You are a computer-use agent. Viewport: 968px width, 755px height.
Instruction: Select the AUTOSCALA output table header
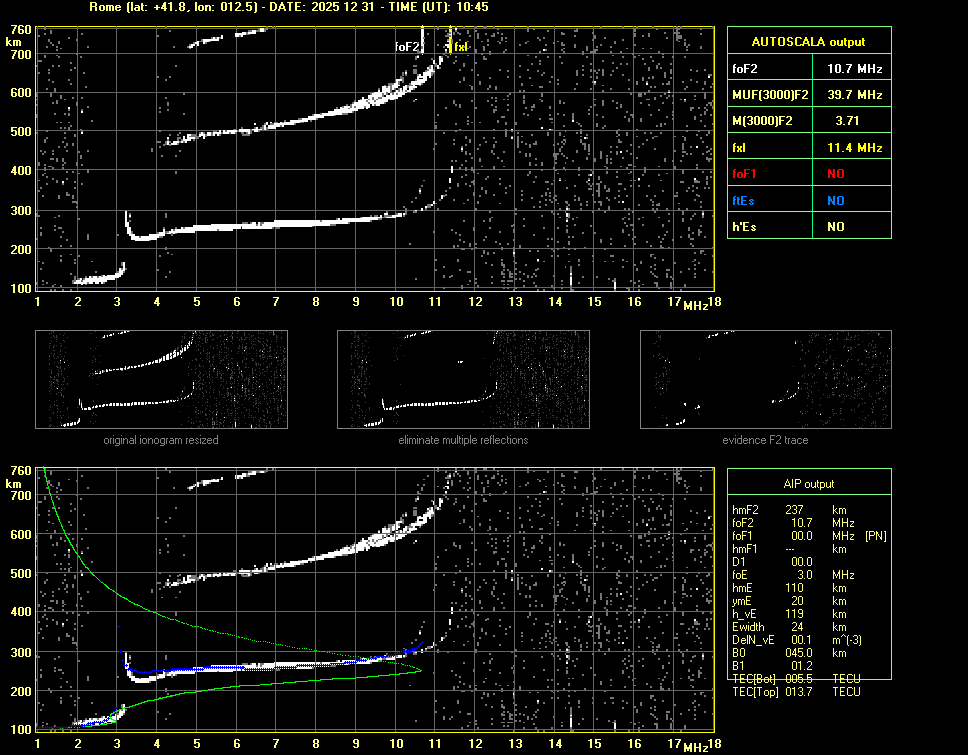(x=808, y=42)
